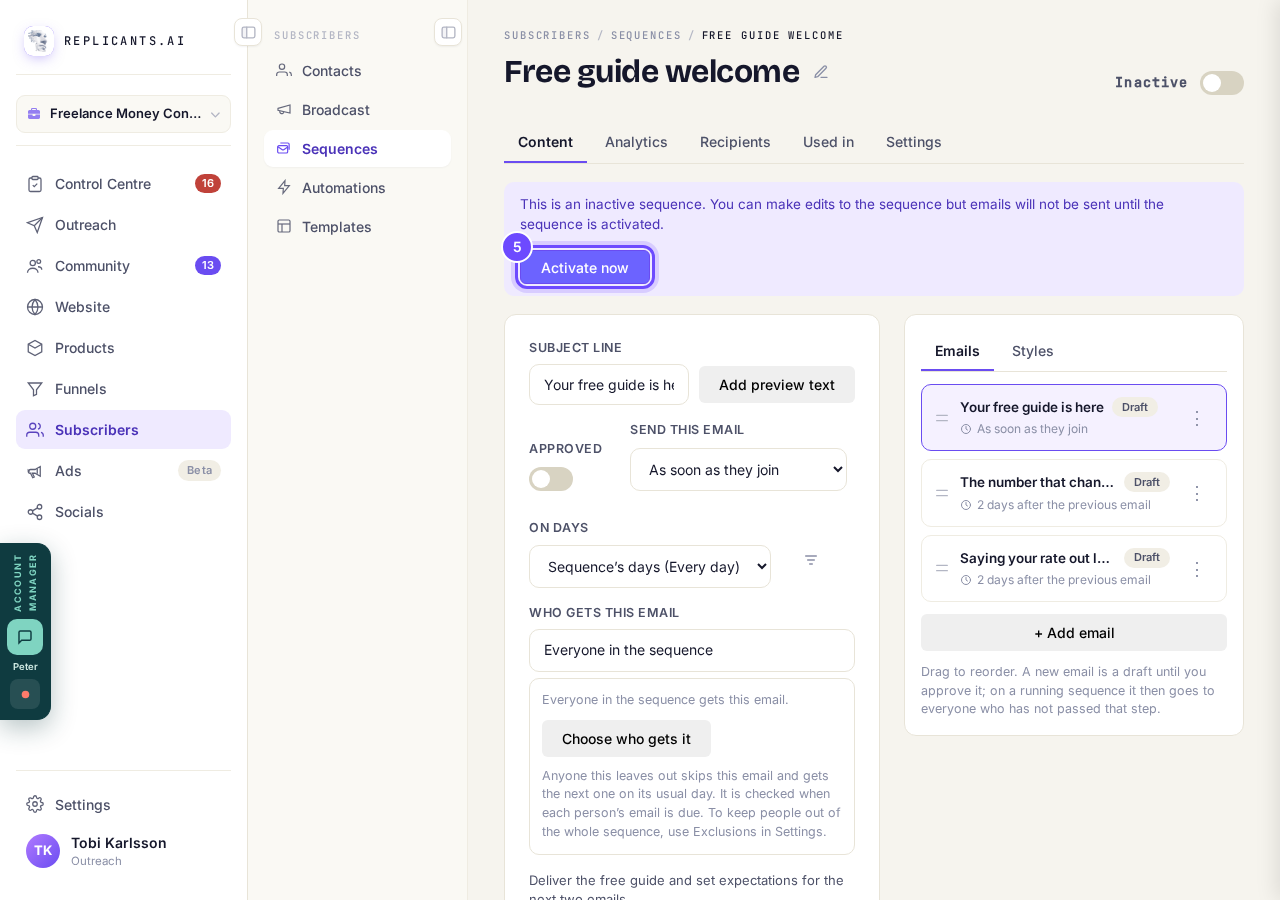Open options menu for 'Your free guide is here'
1280x900 pixels.
point(1196,418)
